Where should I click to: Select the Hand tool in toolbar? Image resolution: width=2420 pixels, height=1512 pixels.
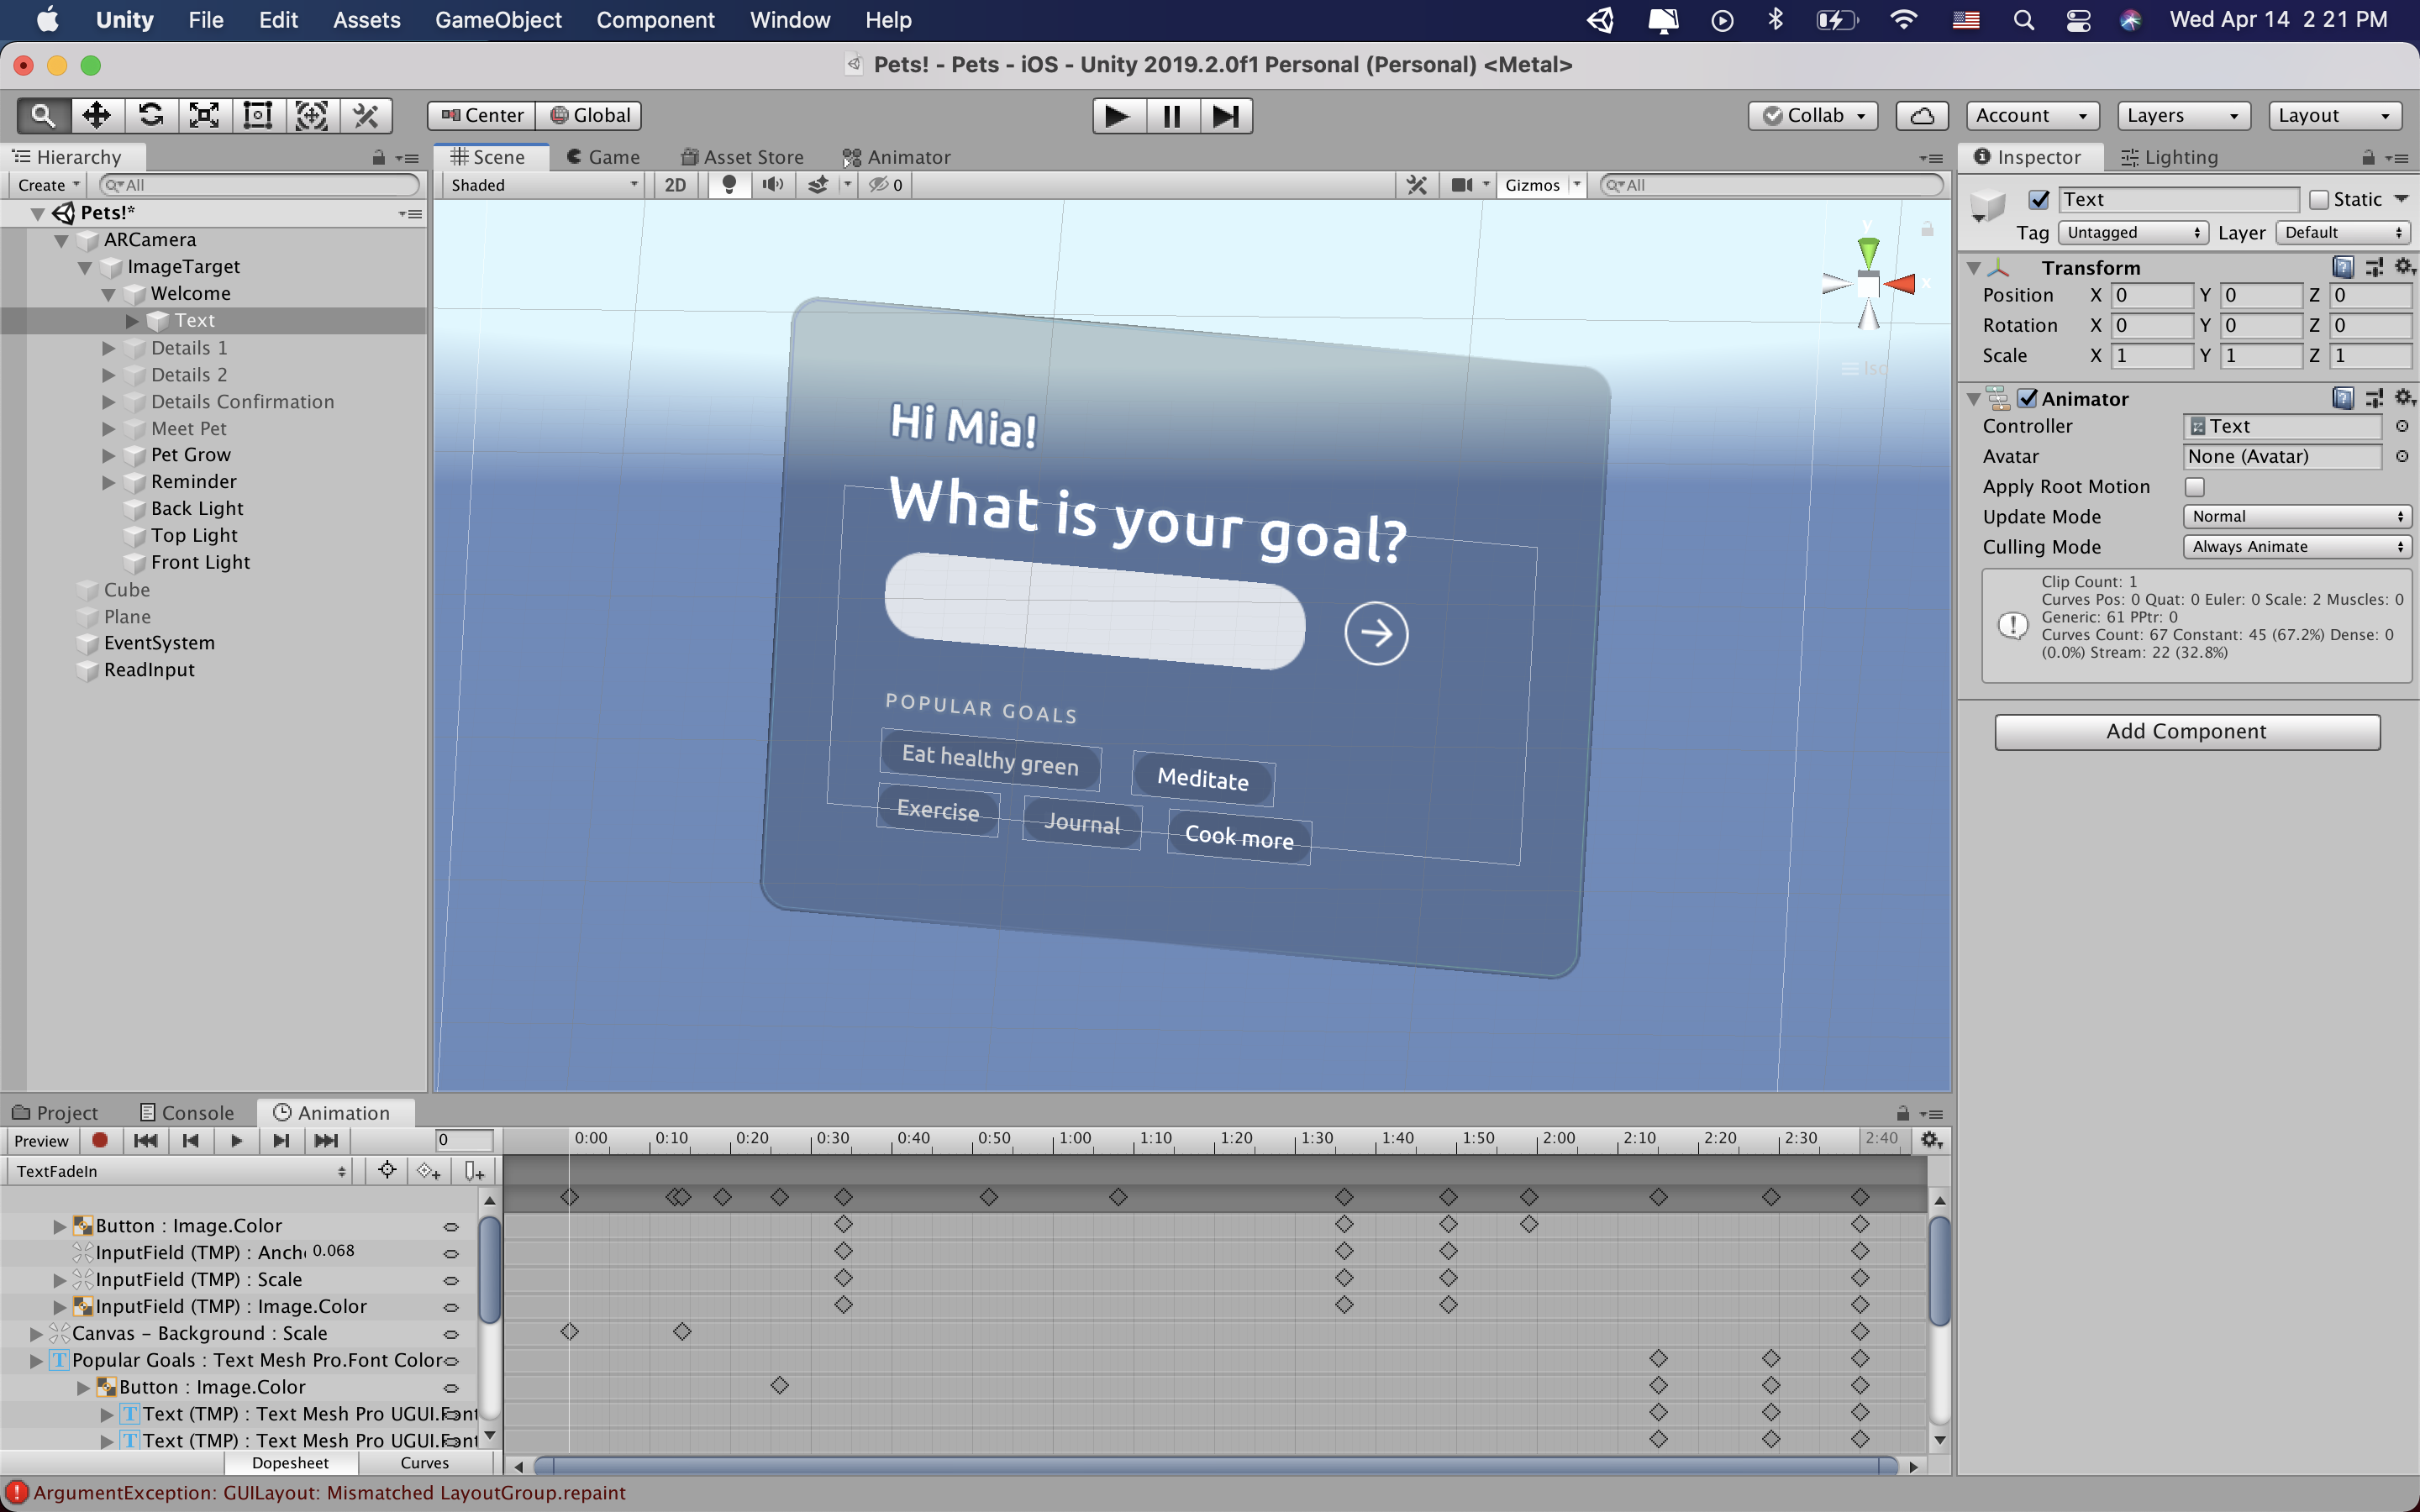tap(43, 116)
